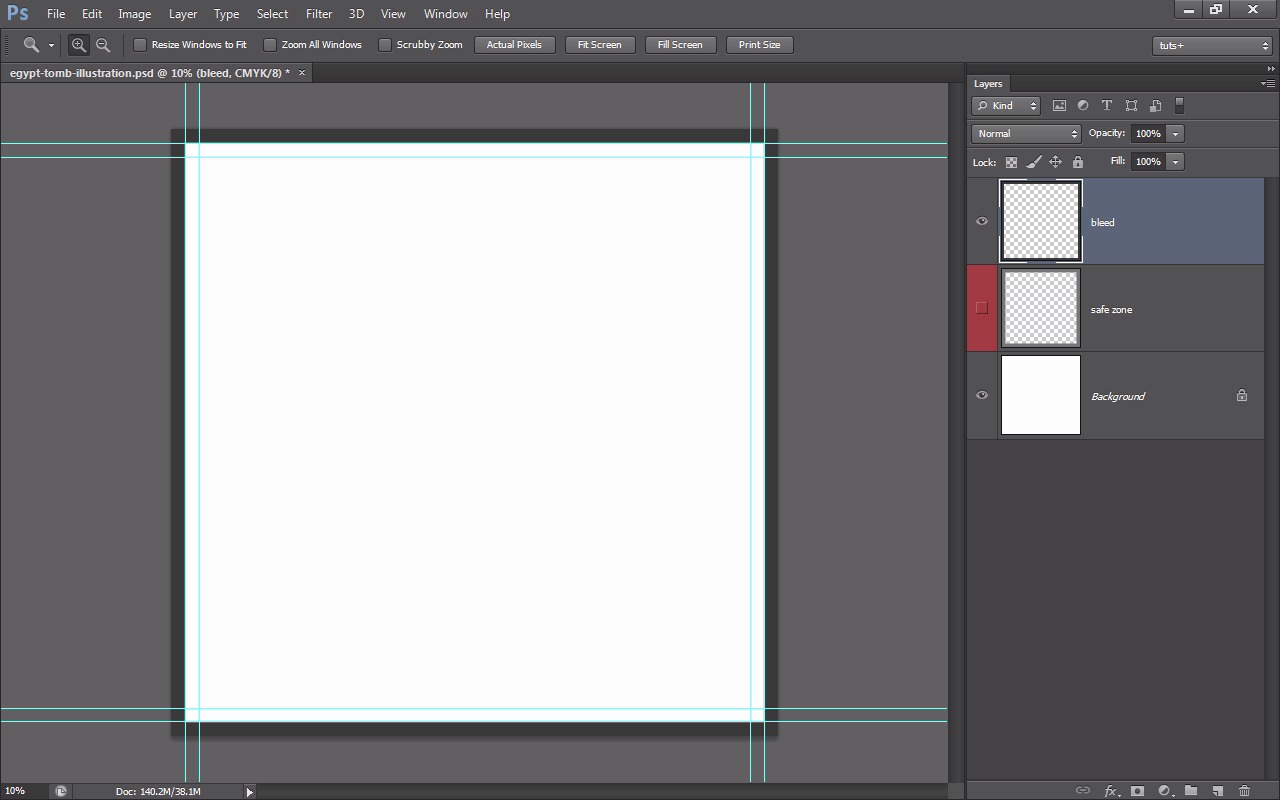The height and width of the screenshot is (800, 1280).
Task: Delete layer with the trash icon
Action: 1244,791
